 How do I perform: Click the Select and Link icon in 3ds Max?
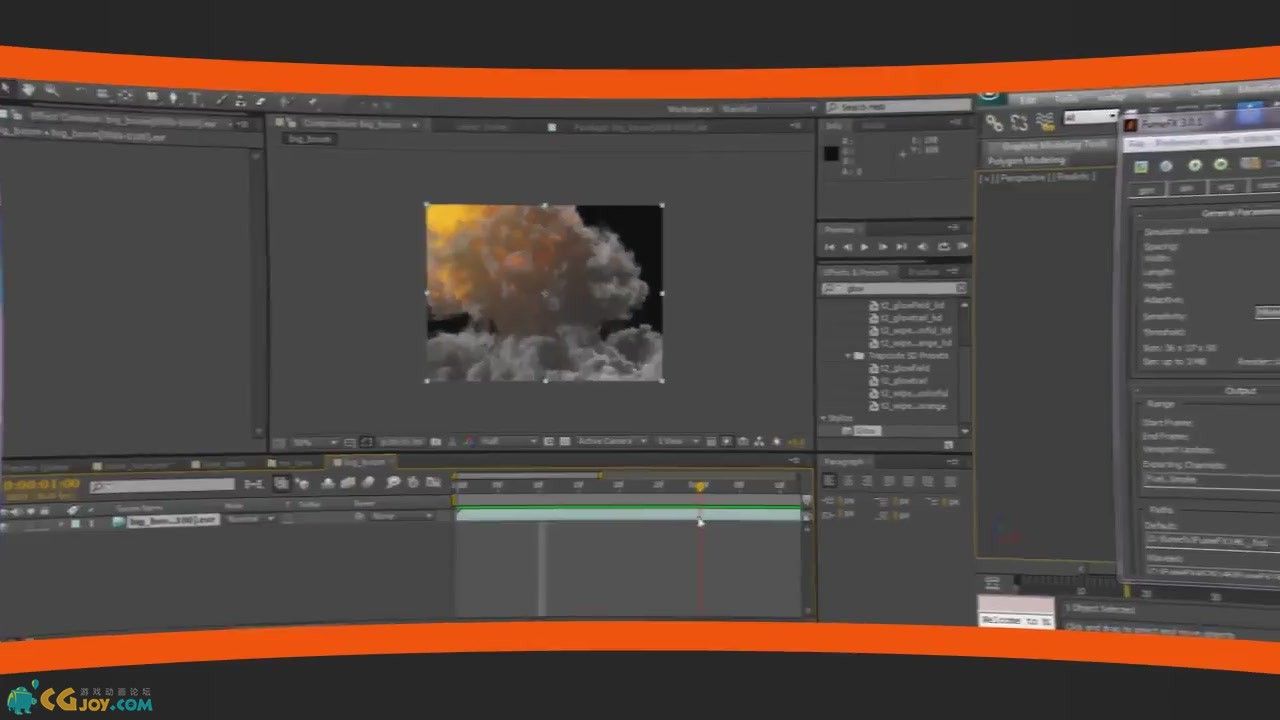(x=994, y=123)
